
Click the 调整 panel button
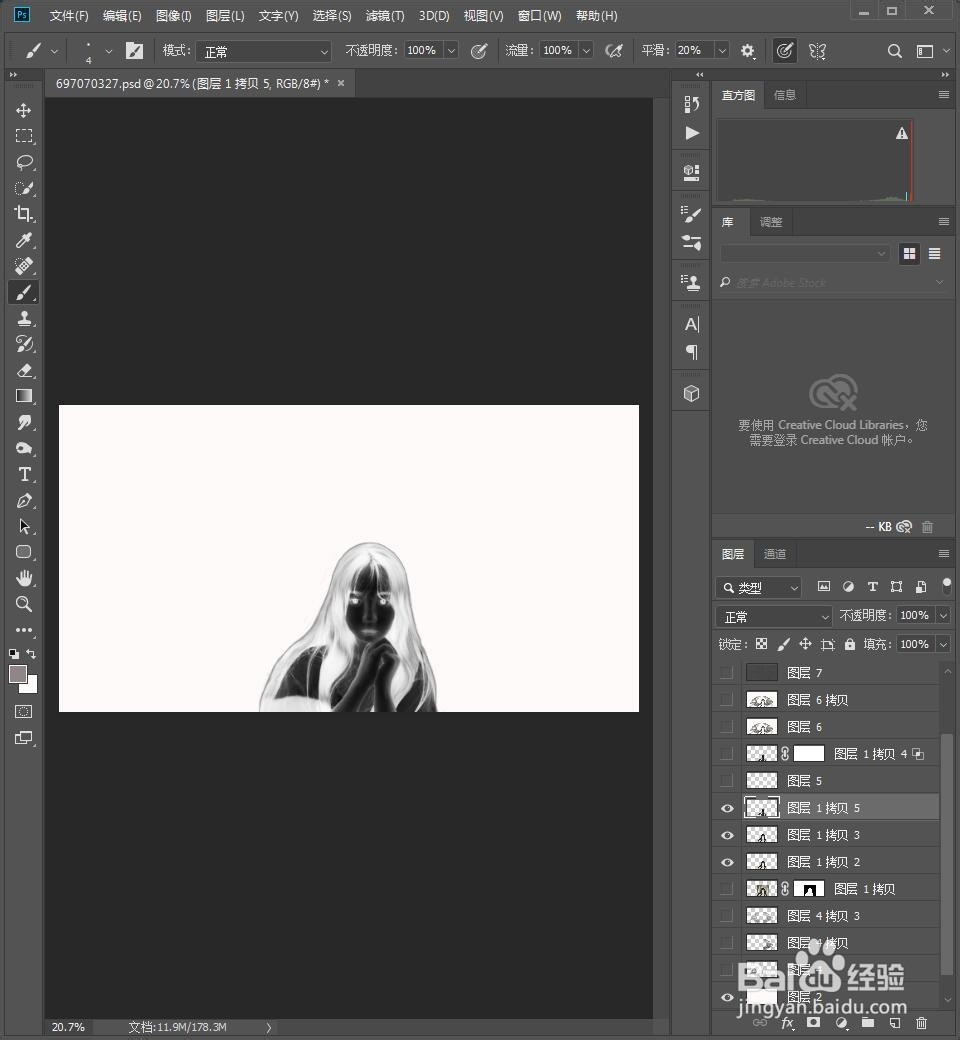(770, 222)
